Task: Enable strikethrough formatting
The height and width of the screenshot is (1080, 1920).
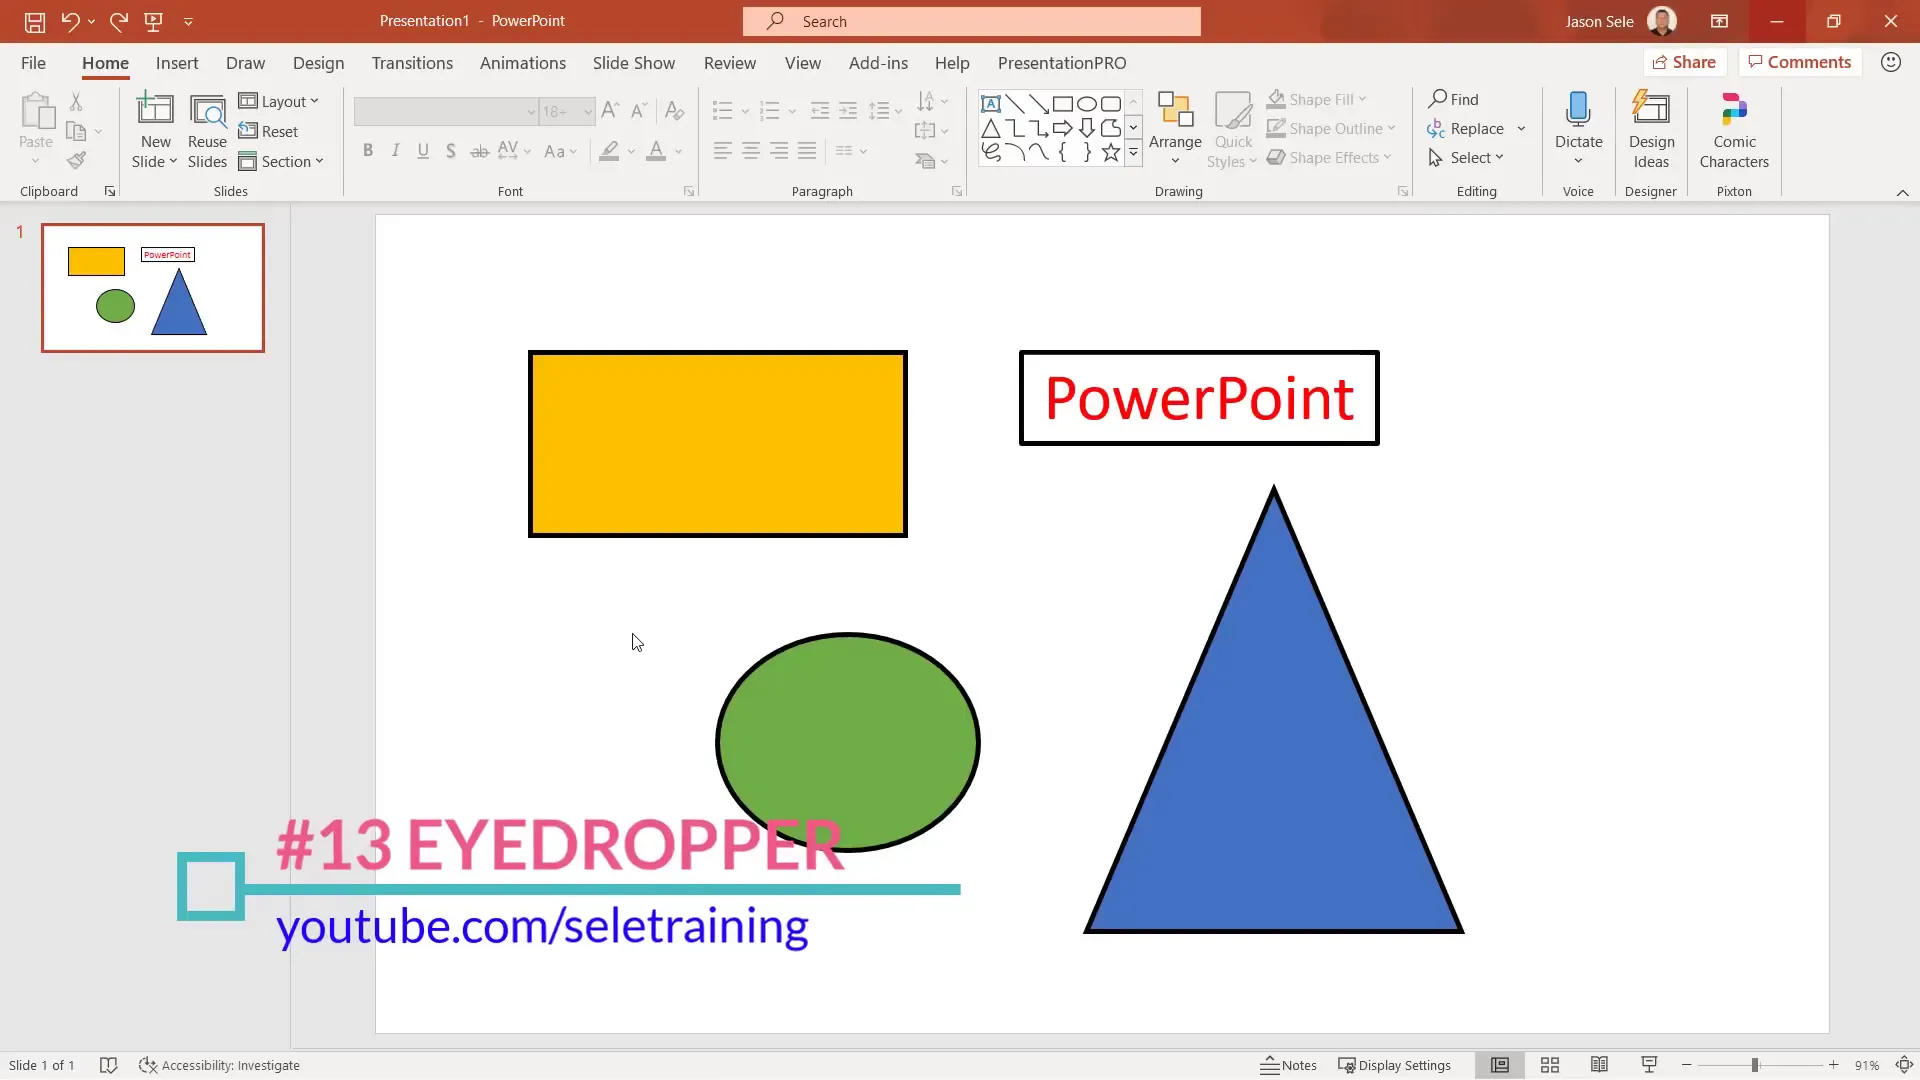Action: tap(479, 150)
